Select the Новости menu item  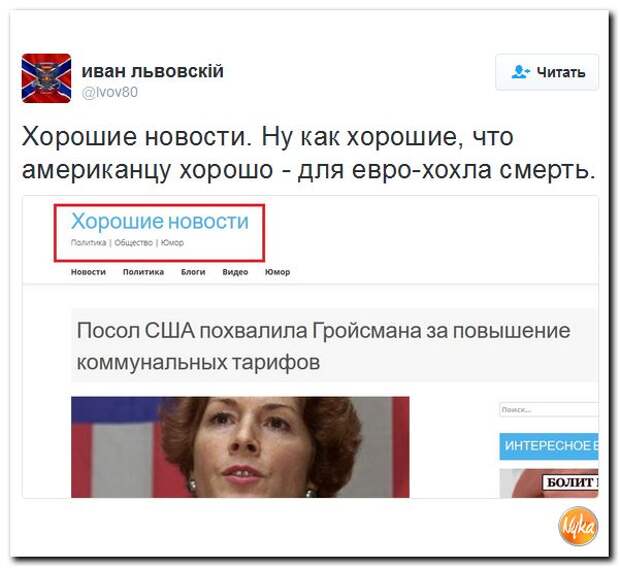click(88, 272)
